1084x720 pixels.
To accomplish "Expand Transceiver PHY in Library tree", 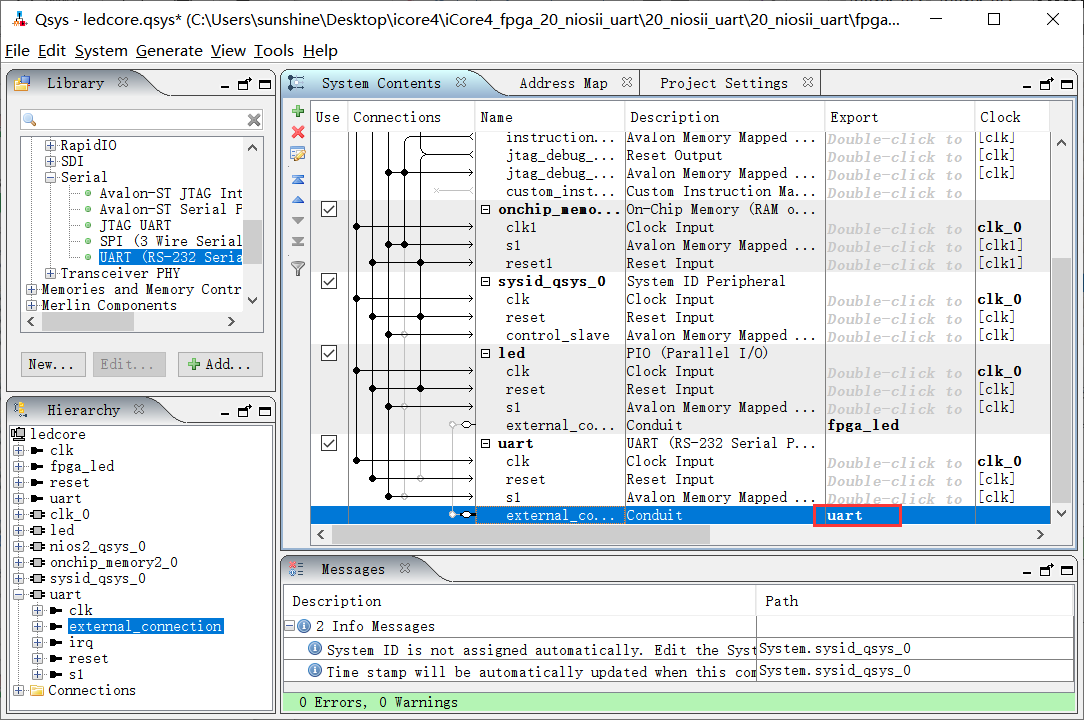I will [50, 273].
